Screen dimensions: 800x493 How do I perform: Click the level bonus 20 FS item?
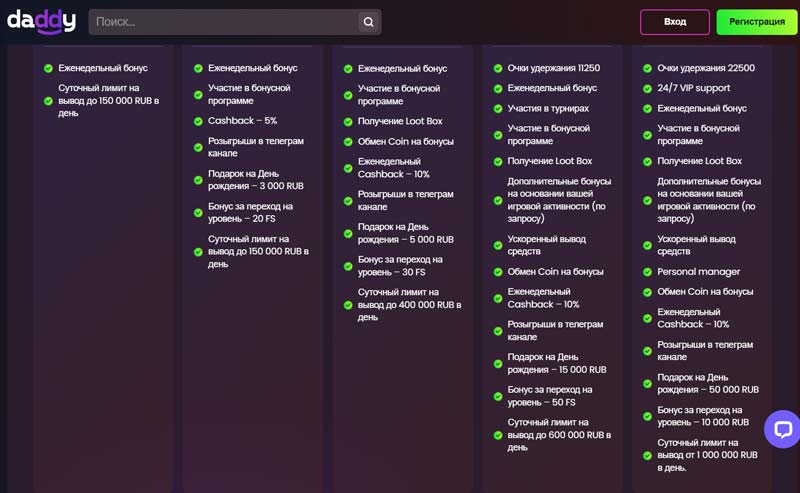coord(250,212)
